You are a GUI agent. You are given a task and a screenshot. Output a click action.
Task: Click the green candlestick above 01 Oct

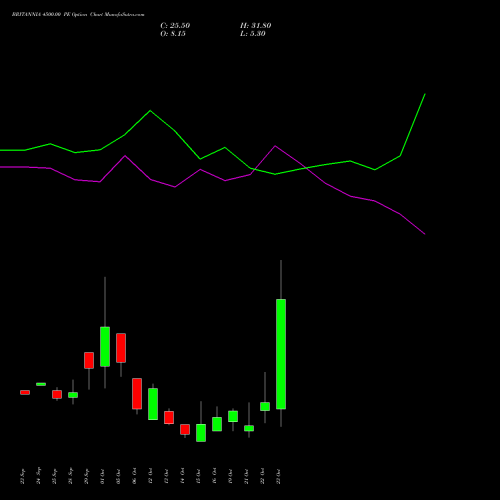[105, 347]
